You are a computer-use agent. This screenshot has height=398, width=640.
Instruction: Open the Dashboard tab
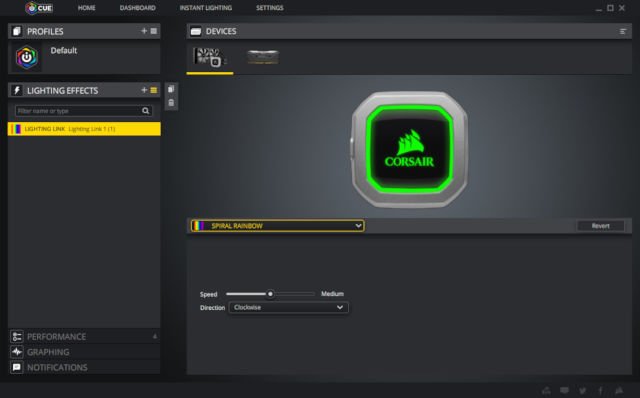[x=138, y=8]
